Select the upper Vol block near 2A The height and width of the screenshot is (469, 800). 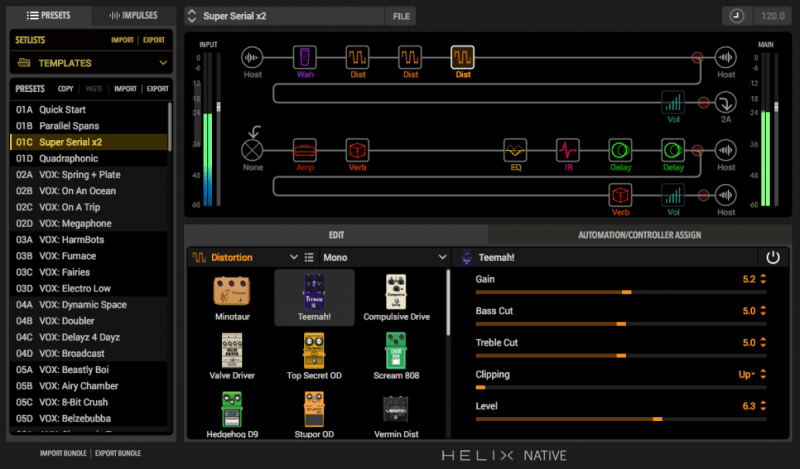[673, 102]
